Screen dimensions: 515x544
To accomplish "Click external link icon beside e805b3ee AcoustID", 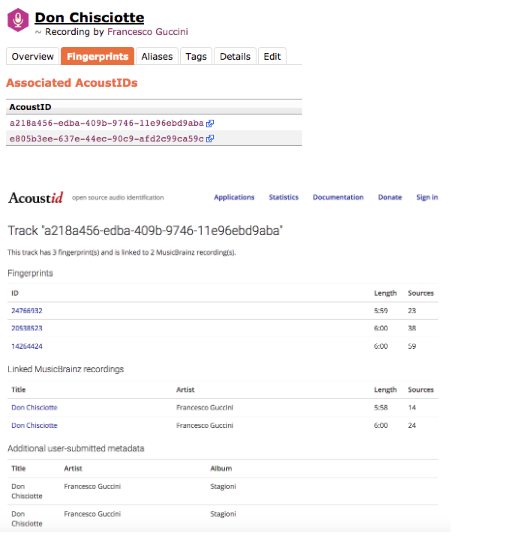I will tap(210, 139).
